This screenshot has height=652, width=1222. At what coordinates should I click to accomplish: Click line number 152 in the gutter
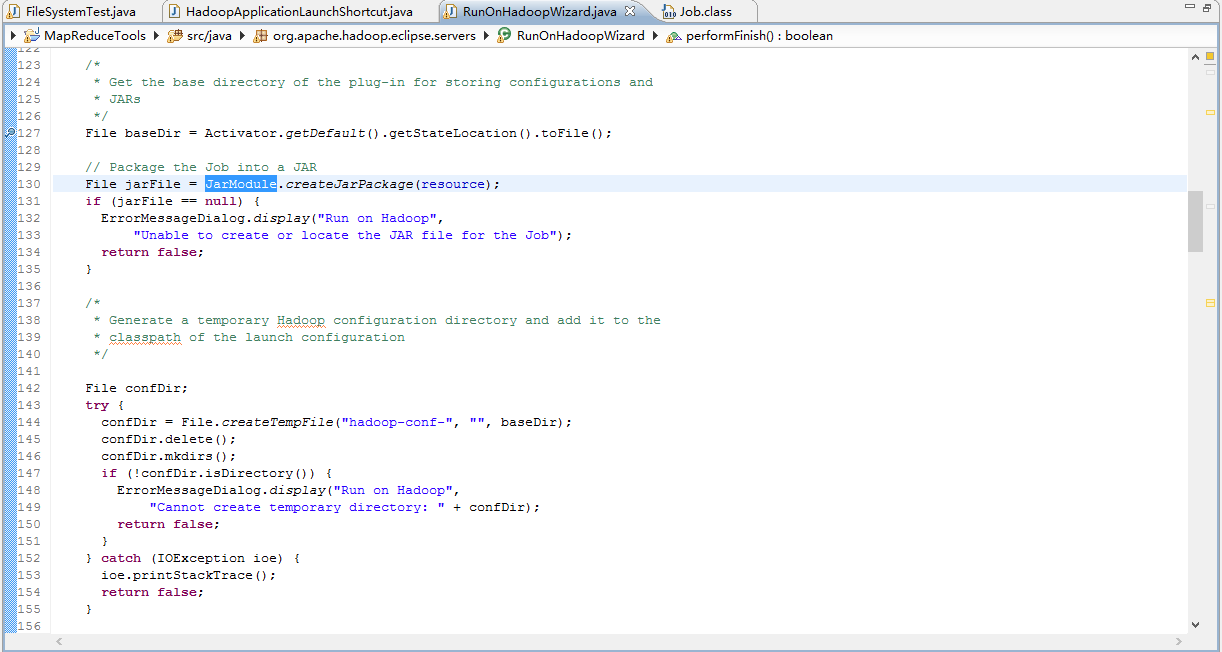[29, 558]
